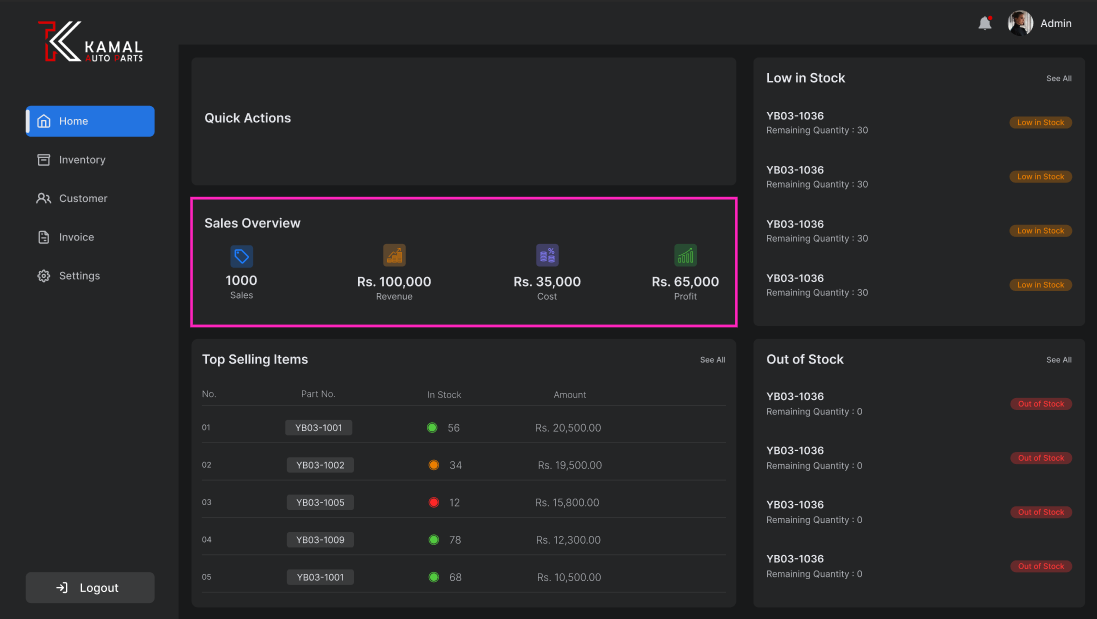Select the YB03-1009 part number chip
This screenshot has height=619, width=1097.
319,539
